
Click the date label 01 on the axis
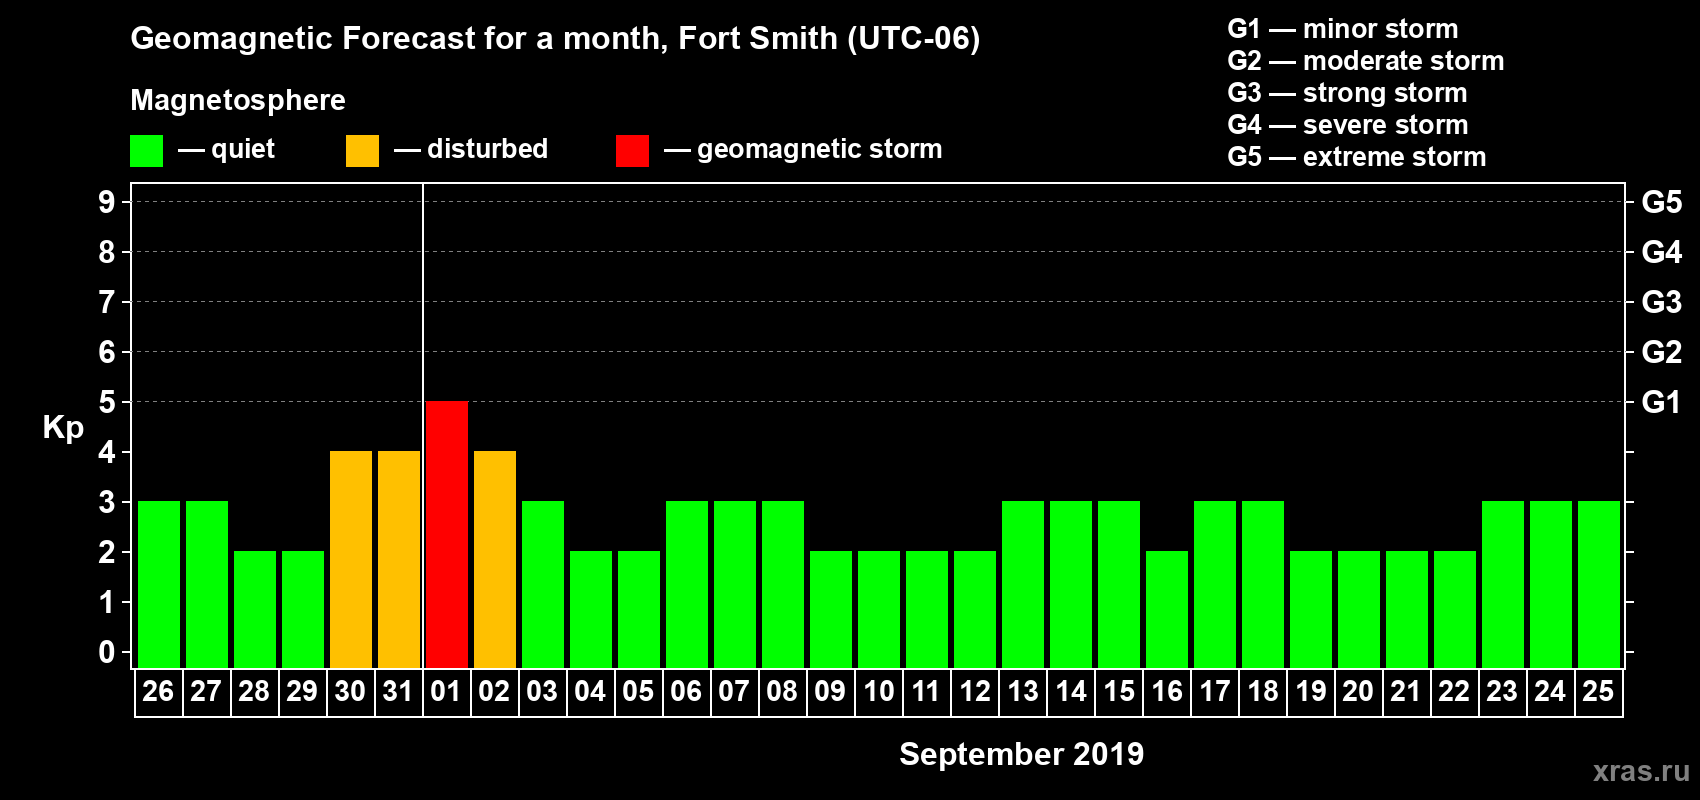point(446,692)
